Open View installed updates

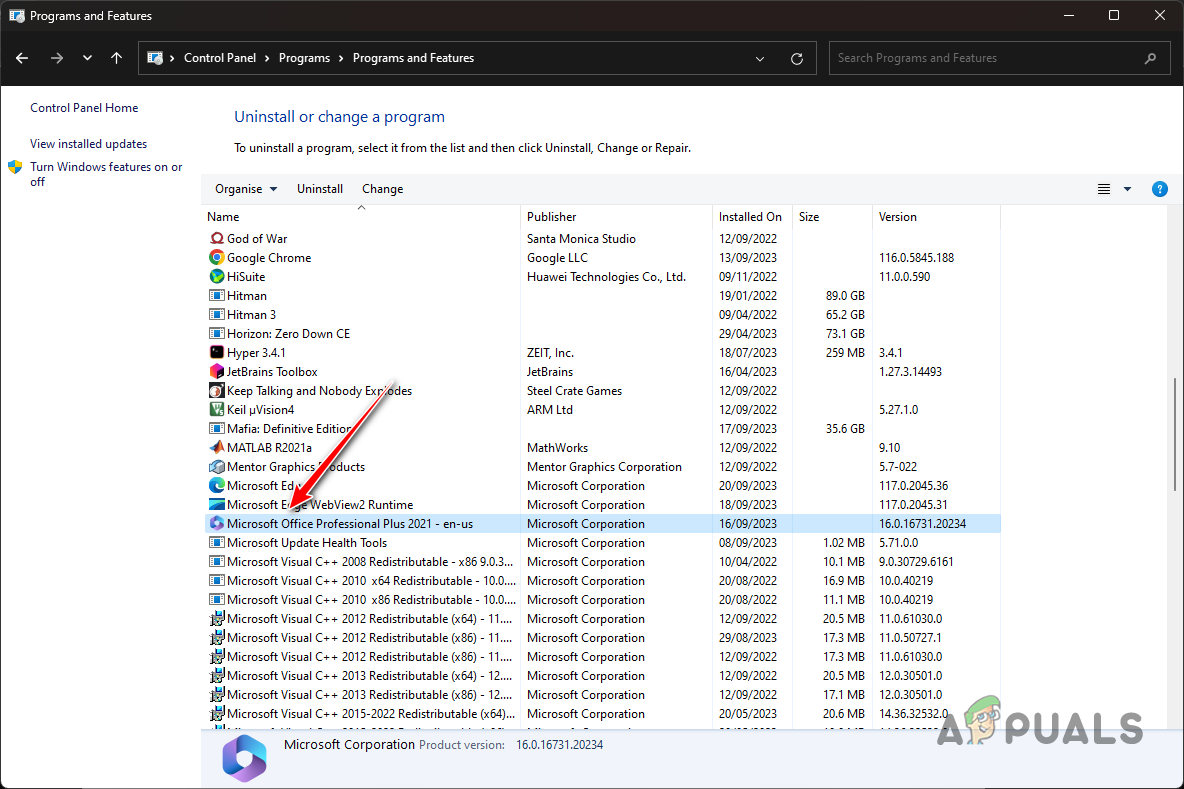point(88,143)
